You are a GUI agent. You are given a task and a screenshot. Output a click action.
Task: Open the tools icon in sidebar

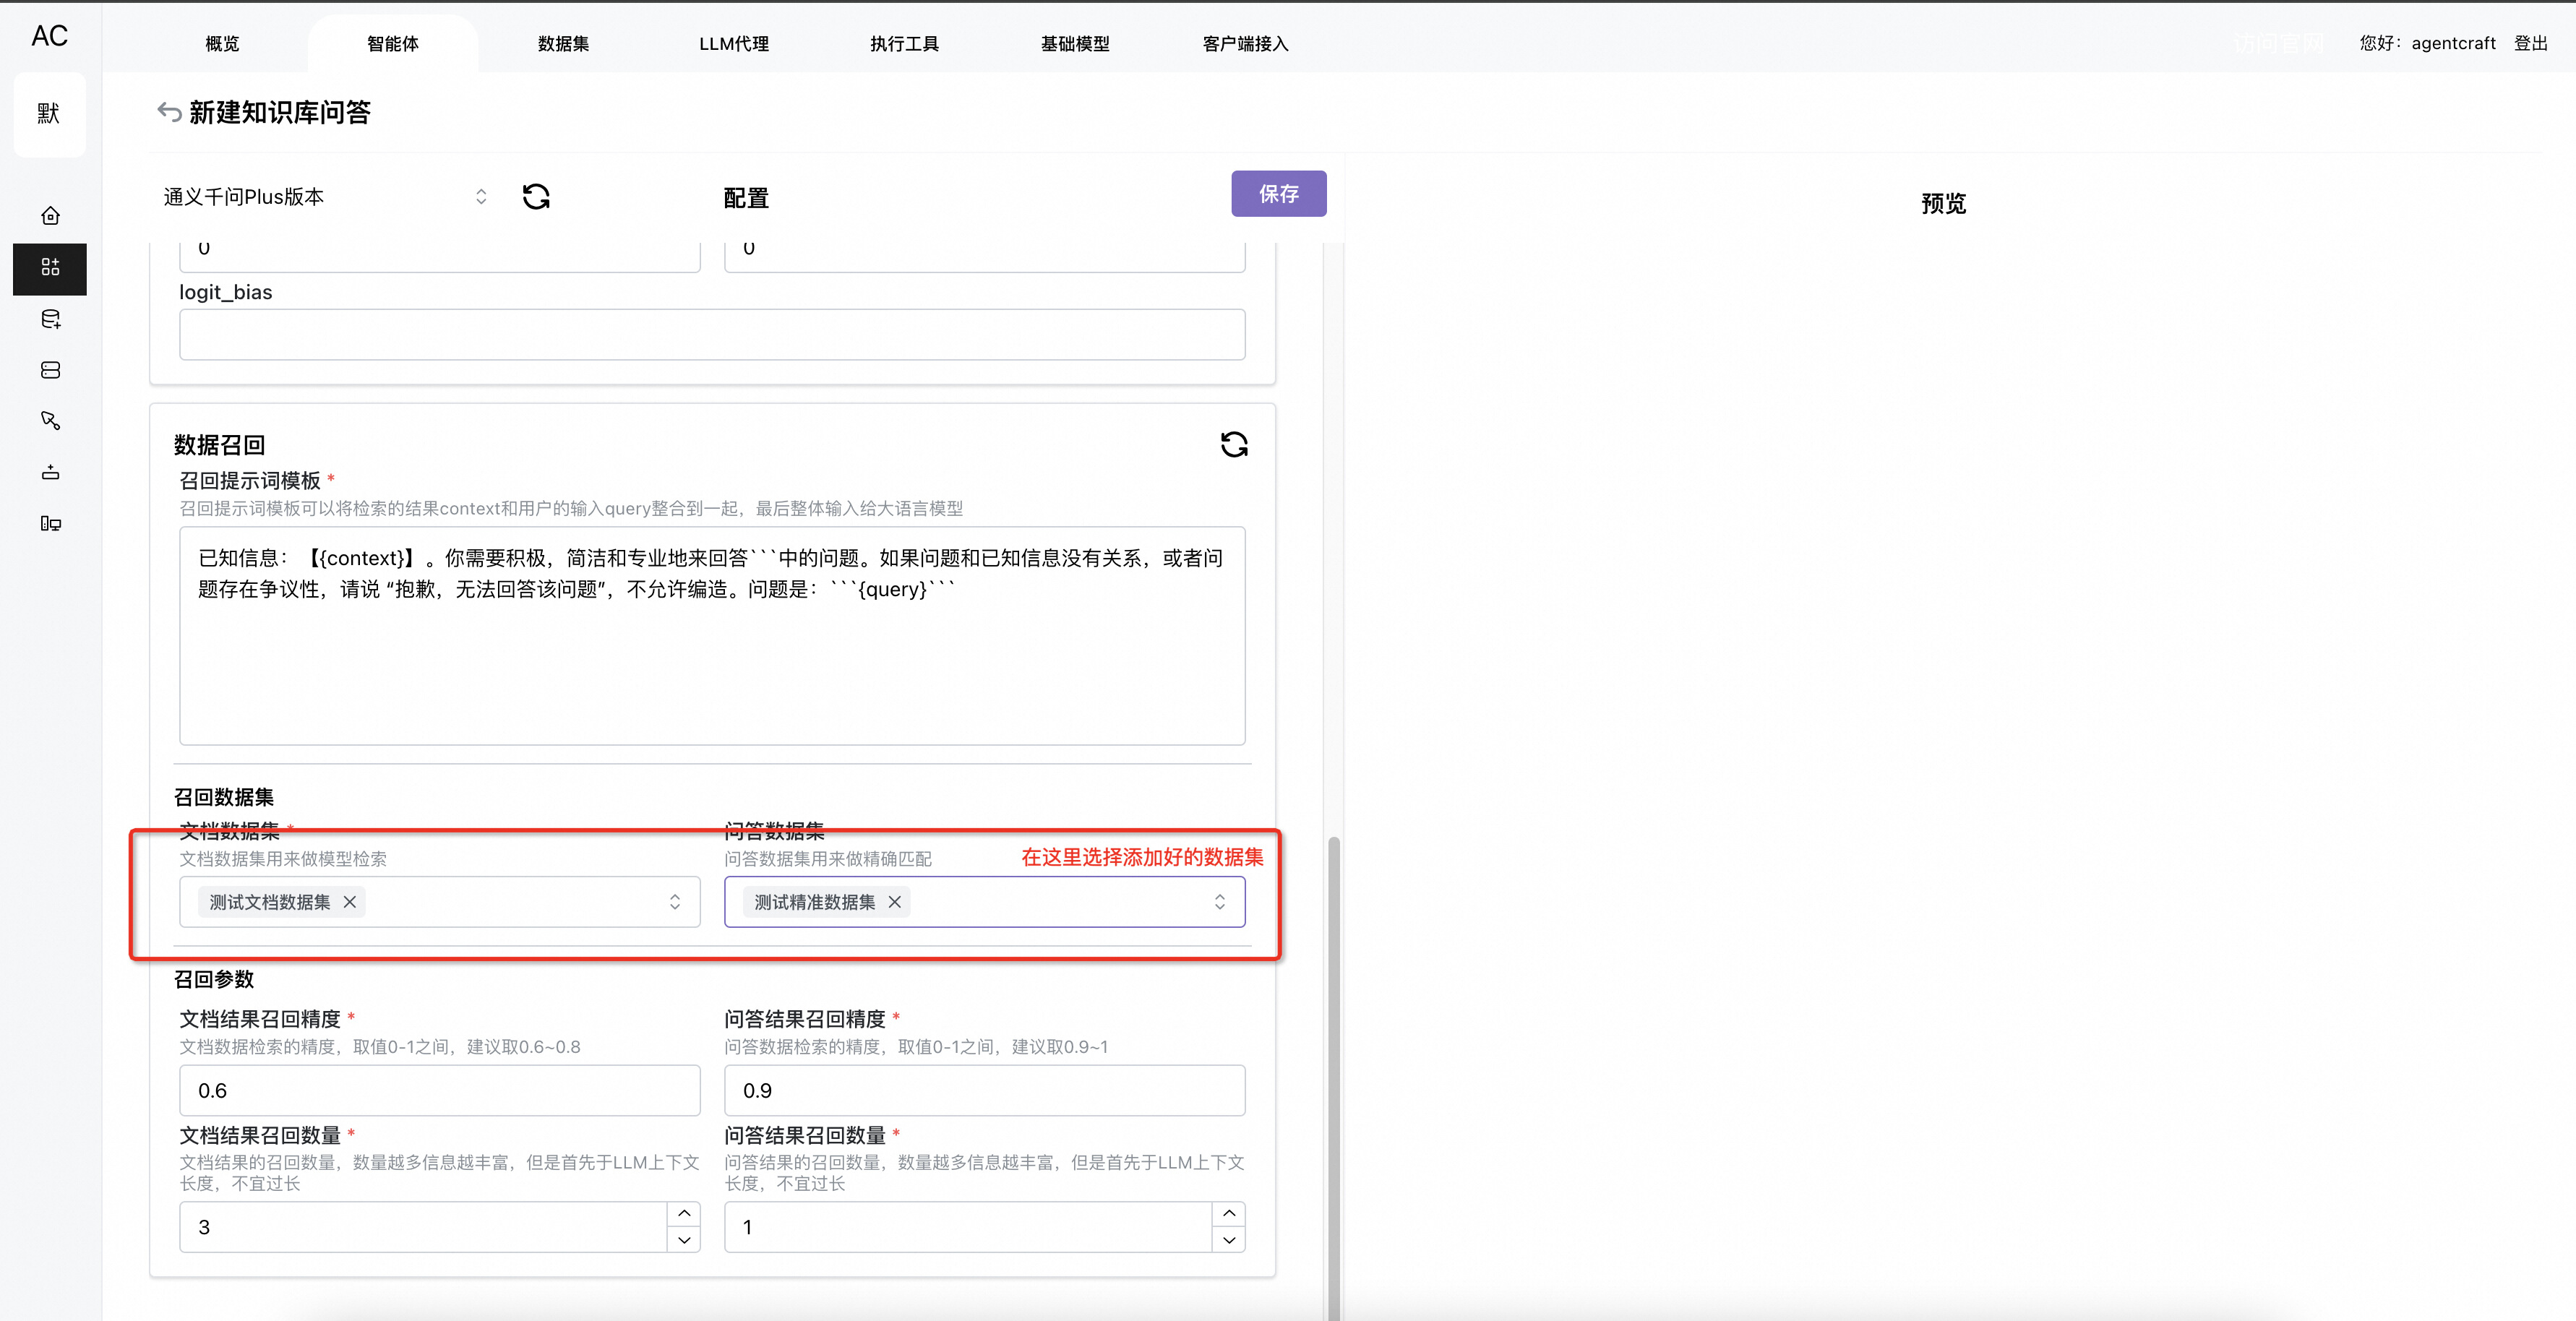pos(50,421)
